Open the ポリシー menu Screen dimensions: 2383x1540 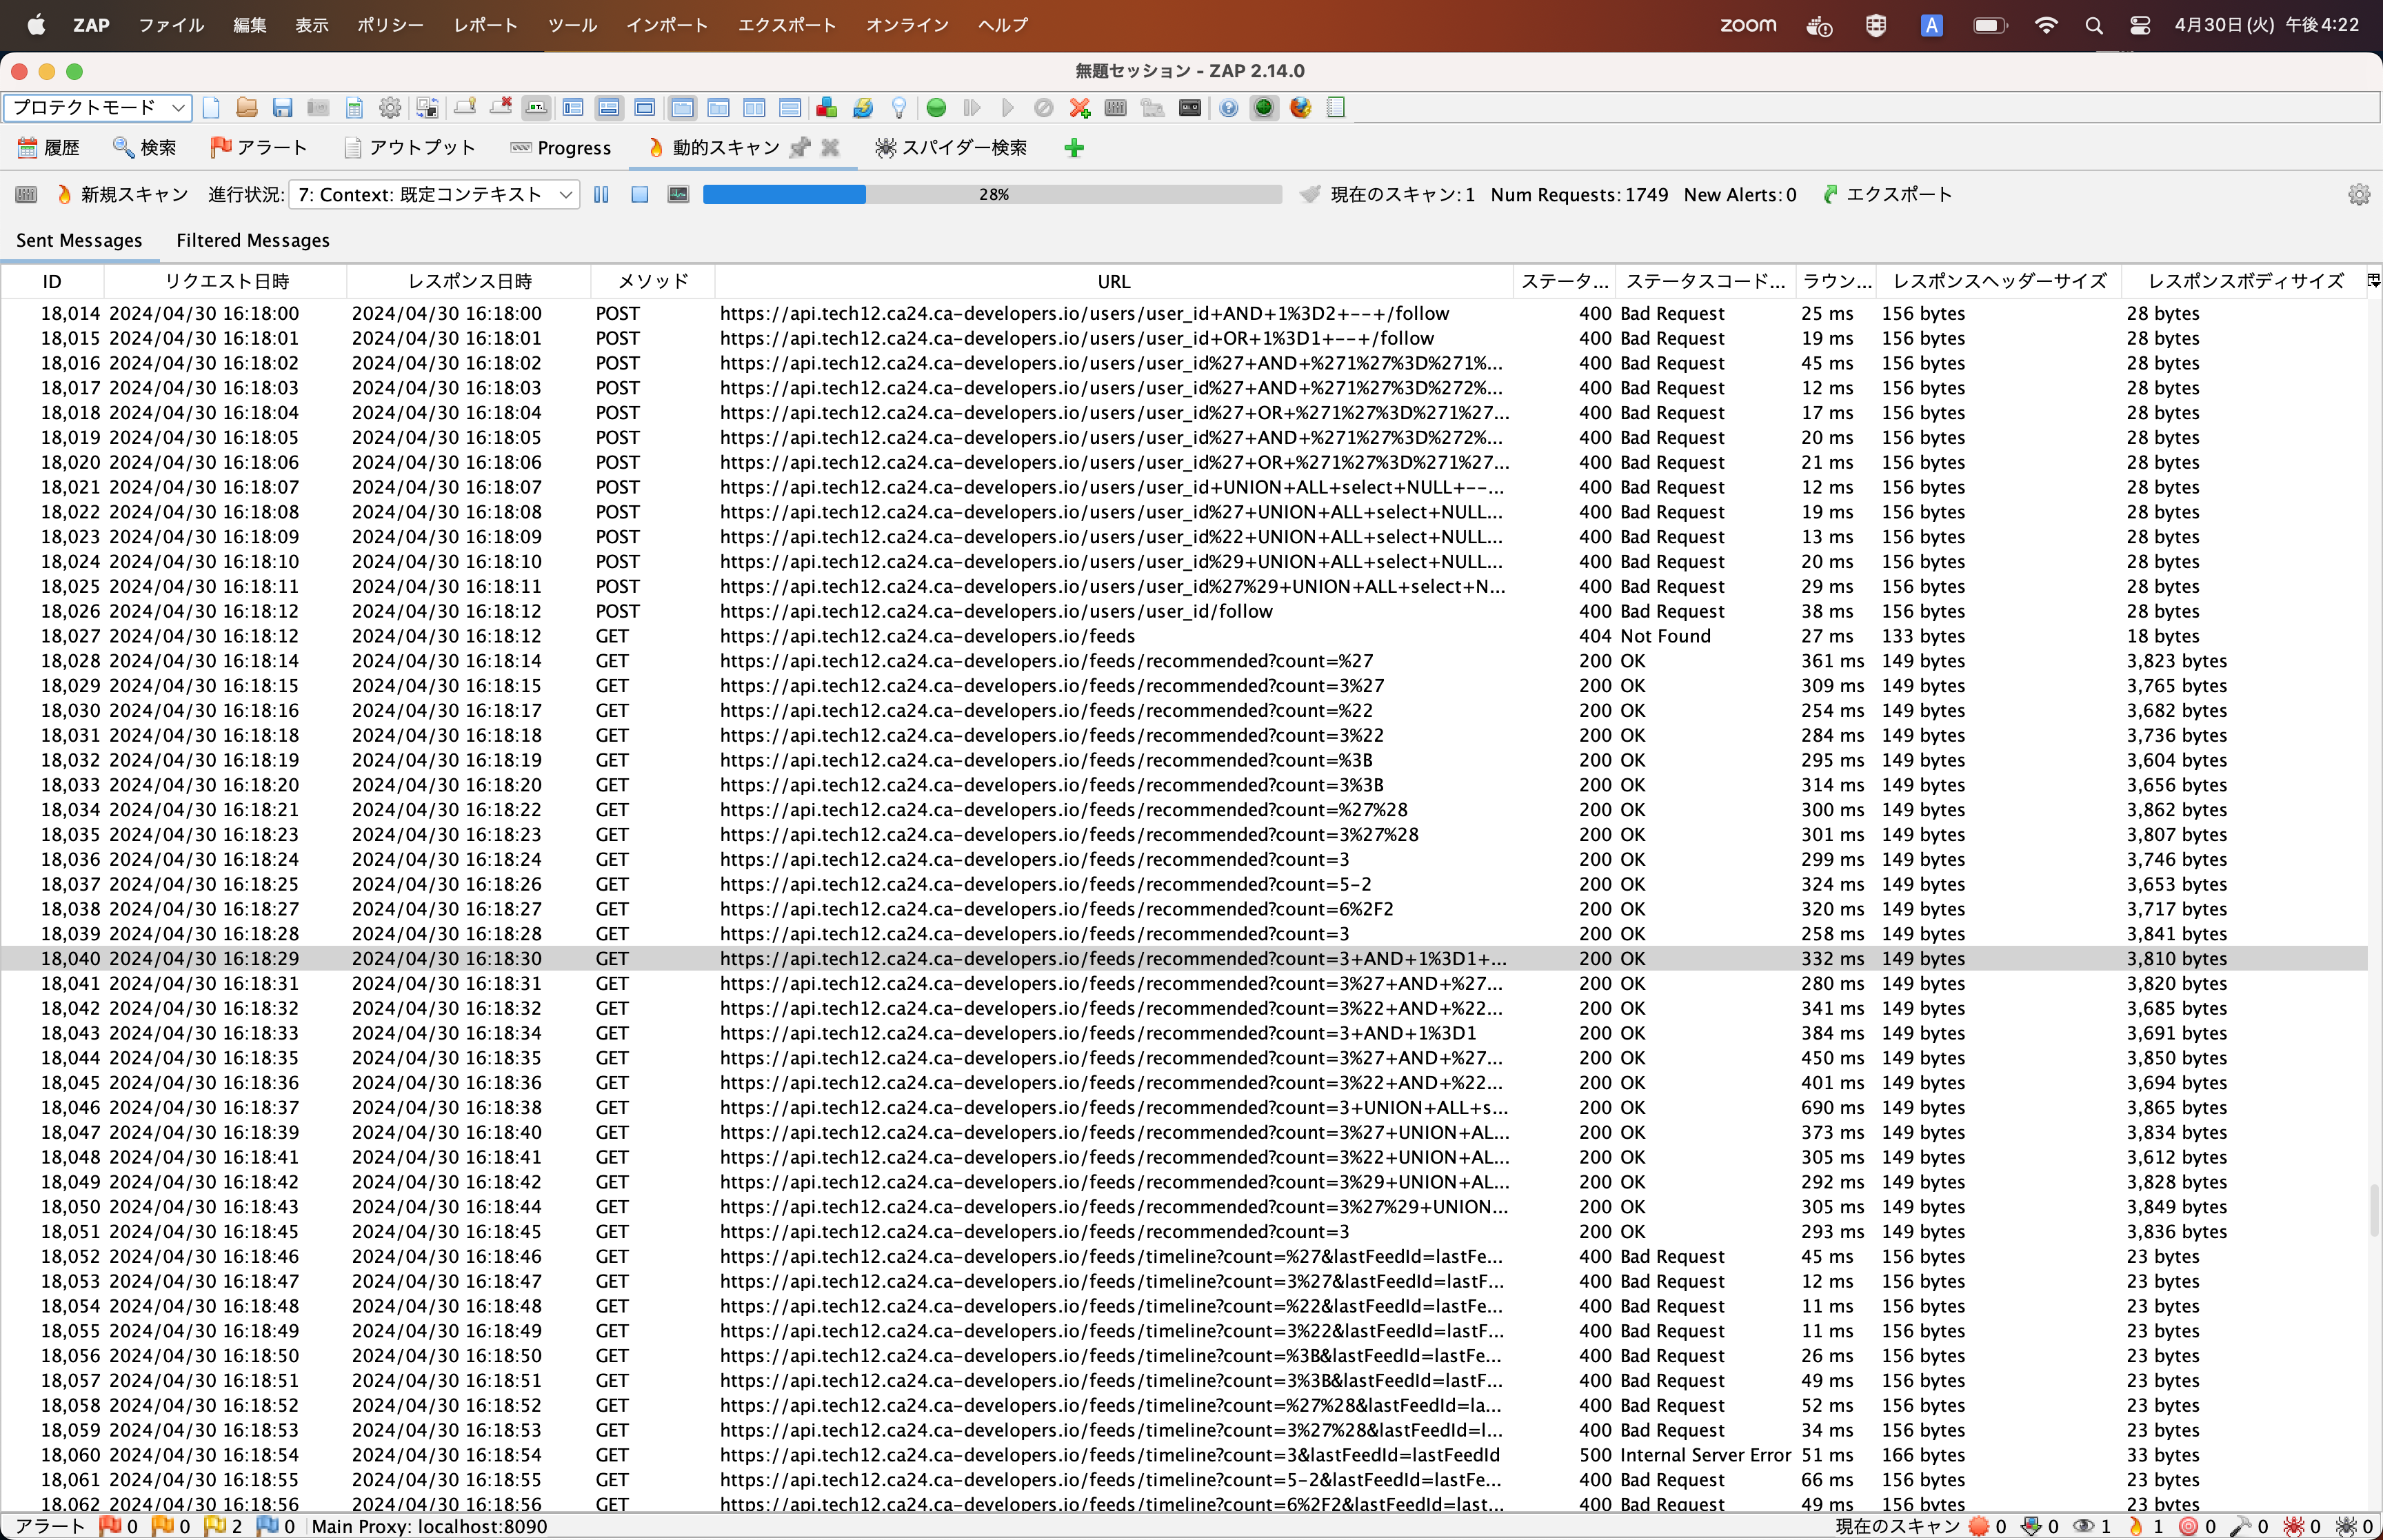390,25
